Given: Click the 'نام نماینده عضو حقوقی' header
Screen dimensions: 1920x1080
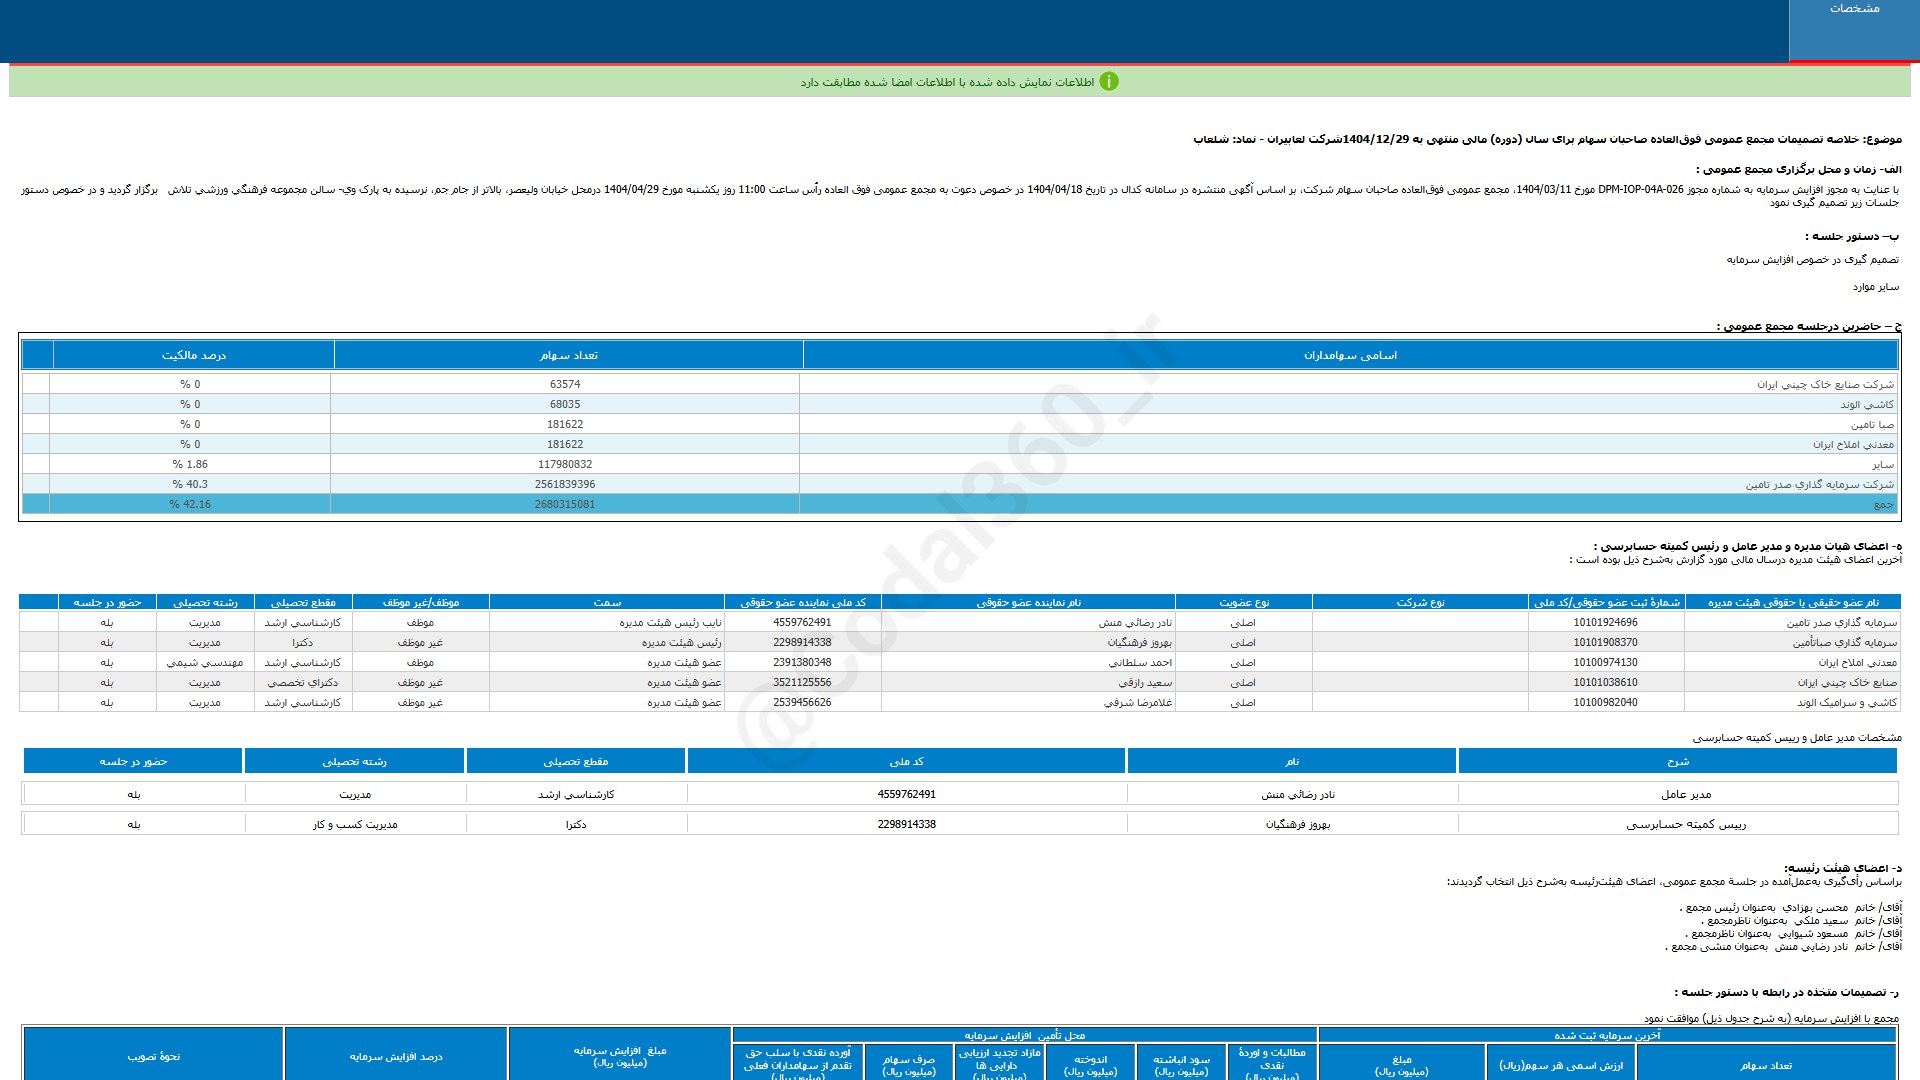Looking at the screenshot, I should tap(1028, 602).
